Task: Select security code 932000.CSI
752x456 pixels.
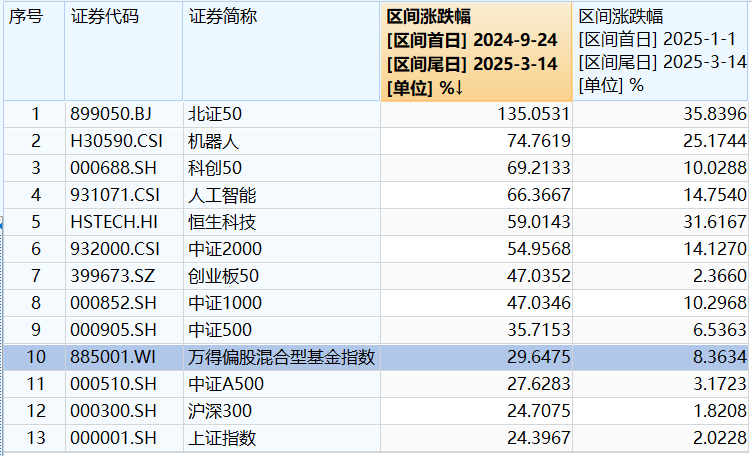Action: point(115,249)
